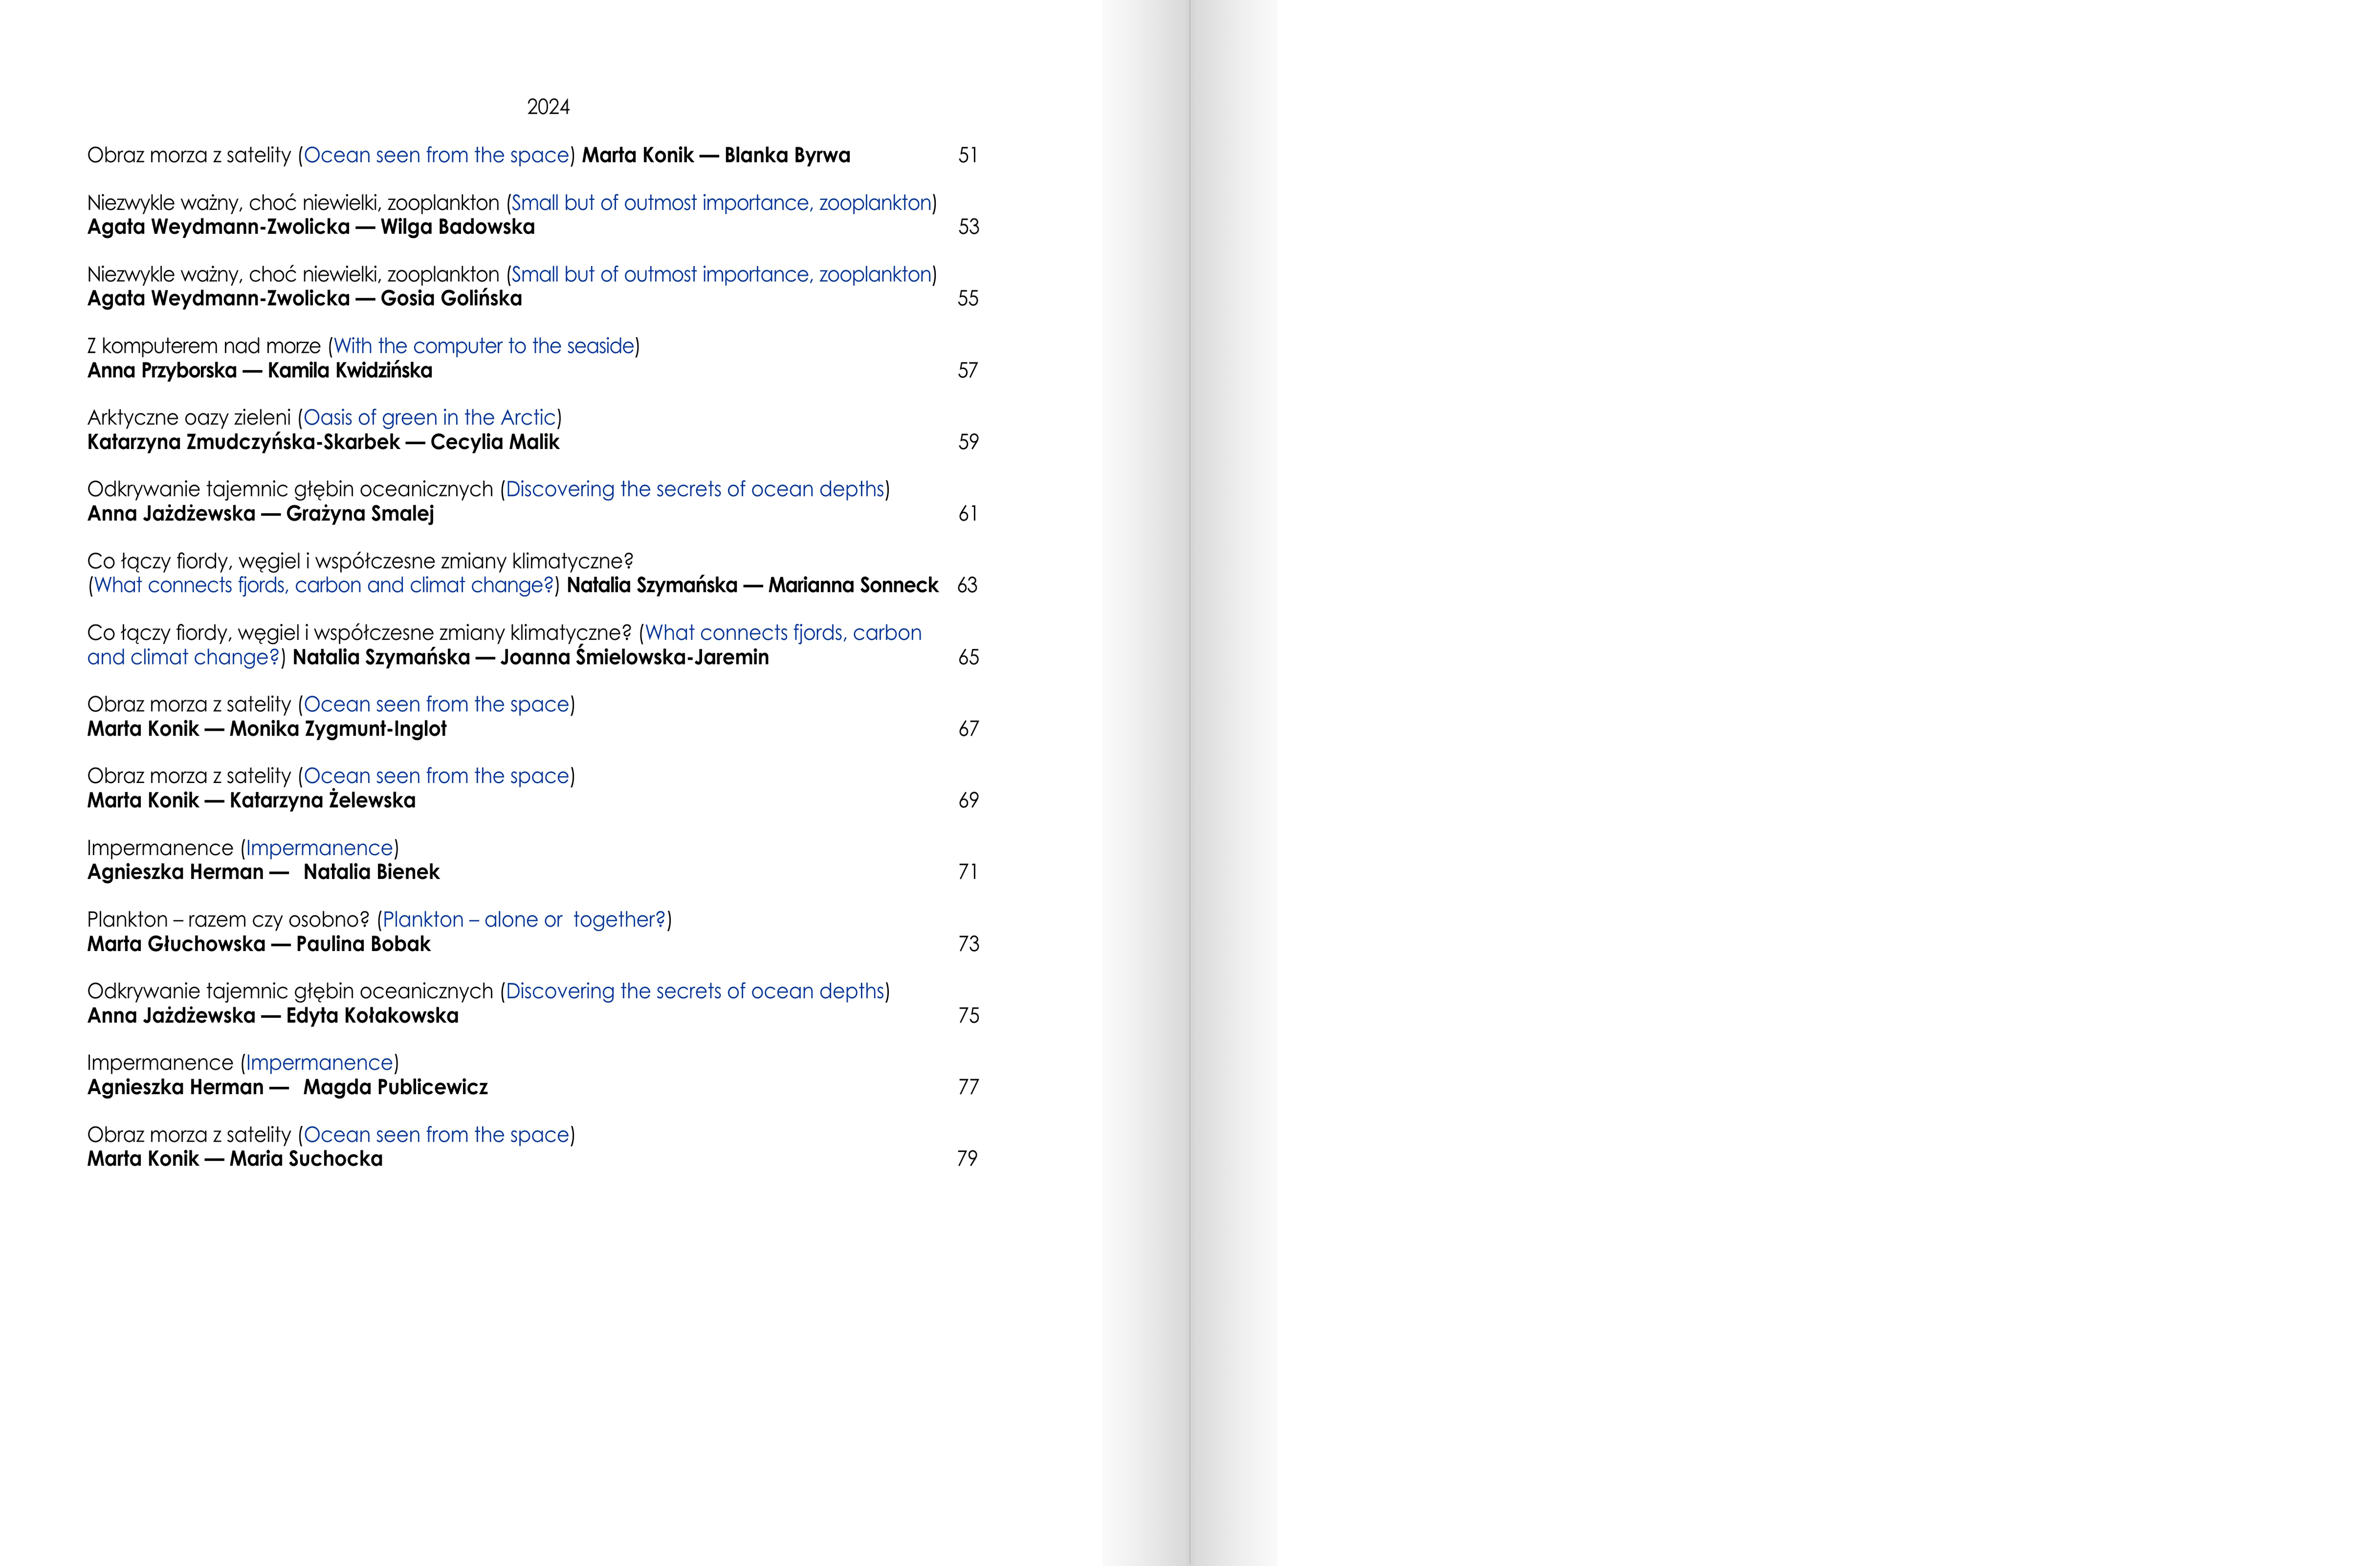Open ocean depths entry by Edyta Kołakowska
The image size is (2380, 1566).
695,991
